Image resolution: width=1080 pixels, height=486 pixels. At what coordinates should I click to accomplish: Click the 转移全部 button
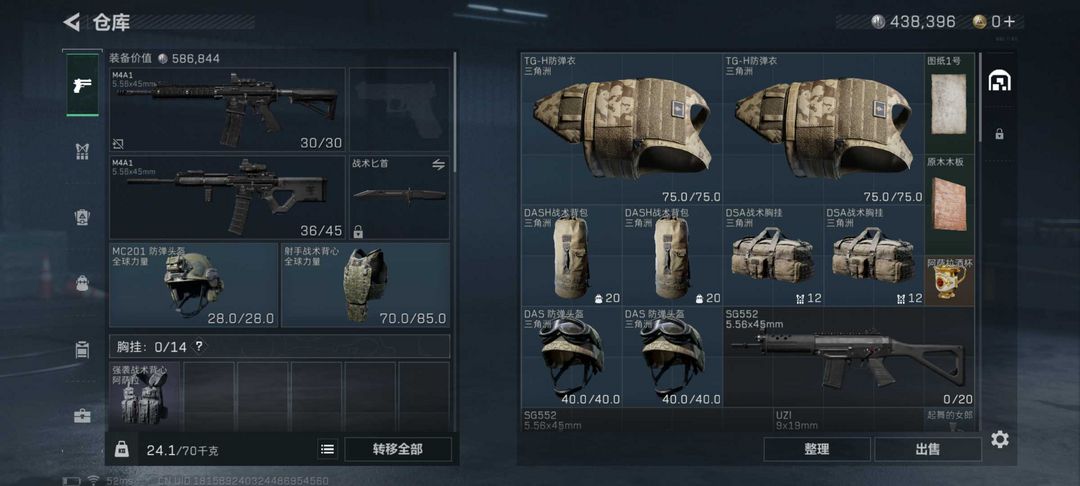pyautogui.click(x=397, y=450)
